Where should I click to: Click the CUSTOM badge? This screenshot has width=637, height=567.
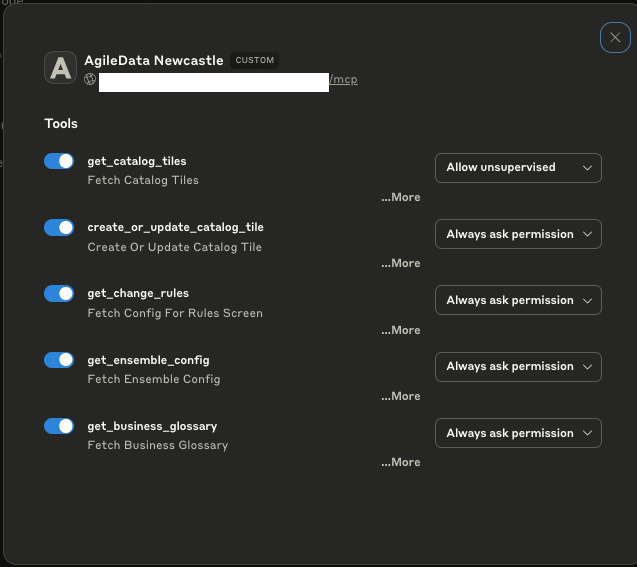pos(254,60)
